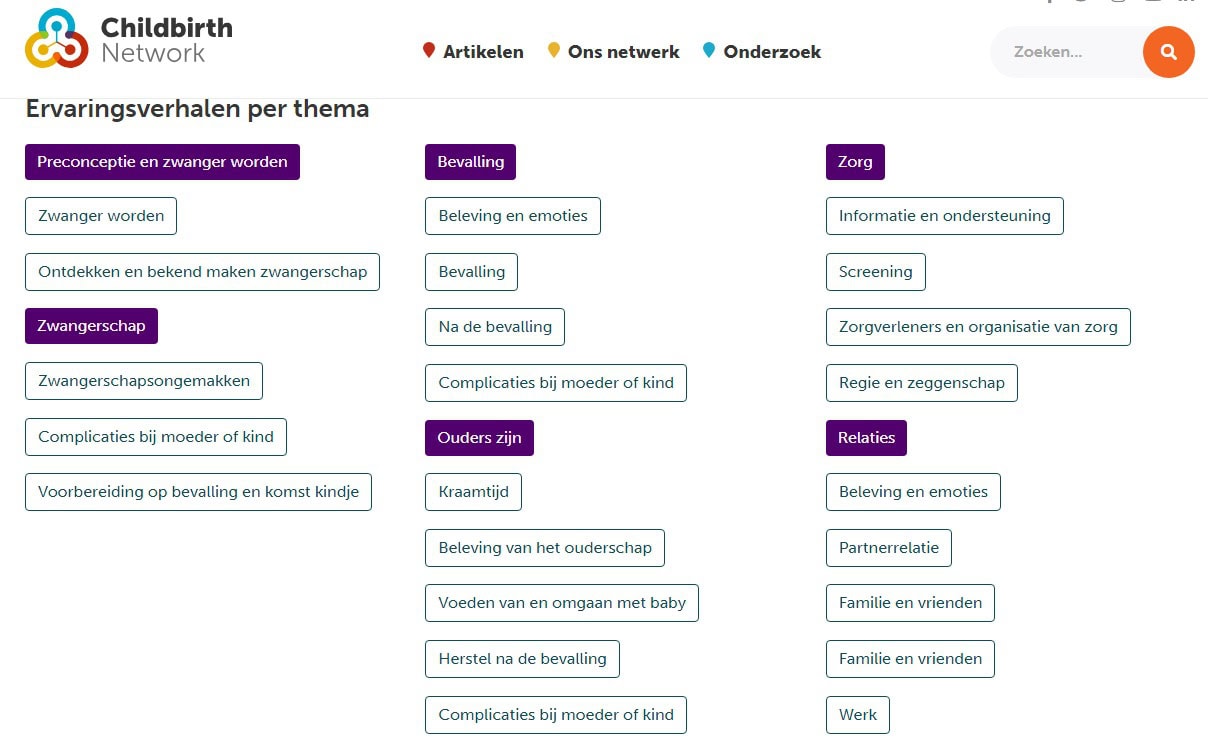Select the purple Ouders zijn category
This screenshot has height=753, width=1208.
tap(479, 438)
